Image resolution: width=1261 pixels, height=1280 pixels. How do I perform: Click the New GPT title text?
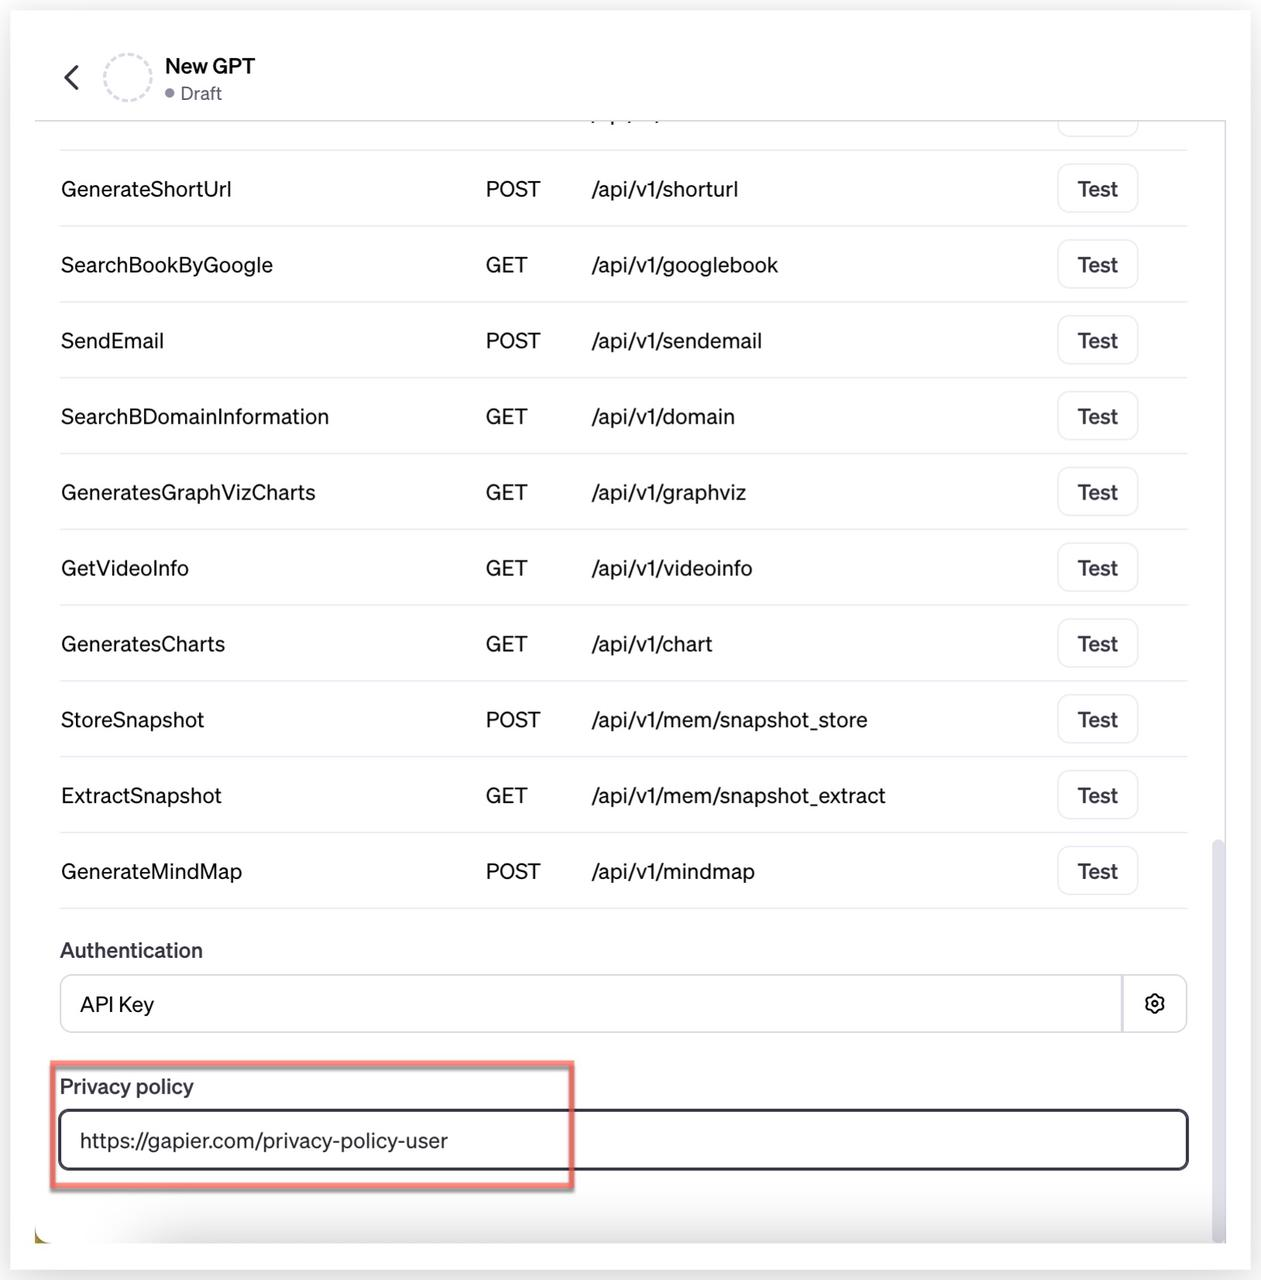pyautogui.click(x=210, y=66)
